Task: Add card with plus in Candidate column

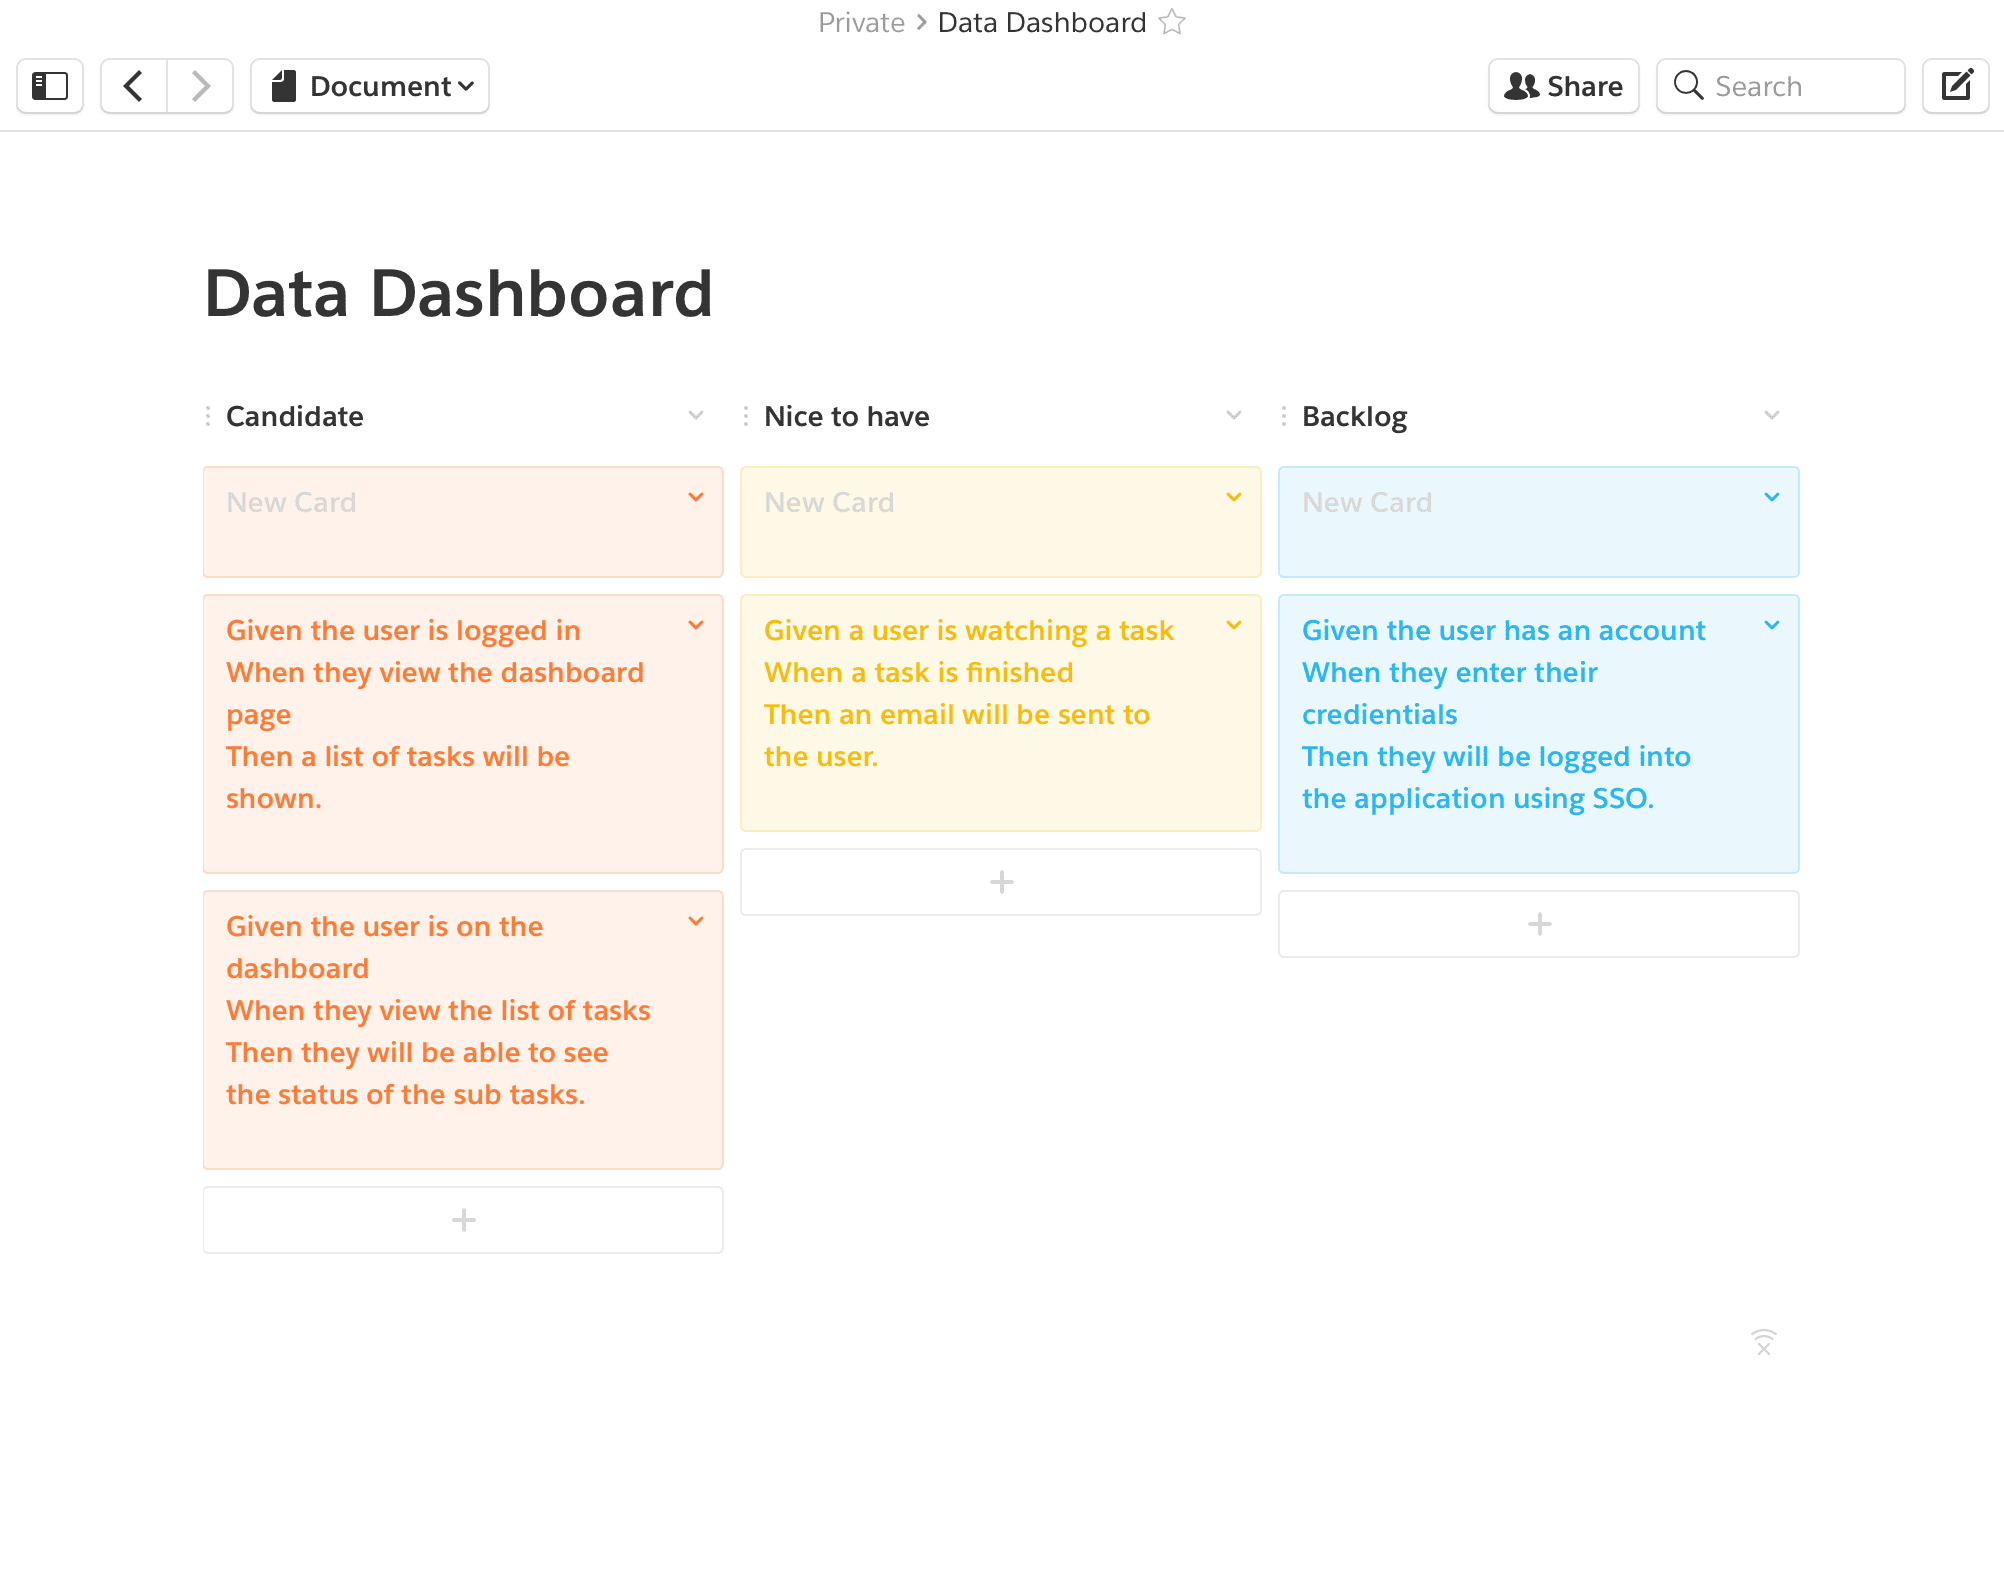Action: pyautogui.click(x=463, y=1220)
